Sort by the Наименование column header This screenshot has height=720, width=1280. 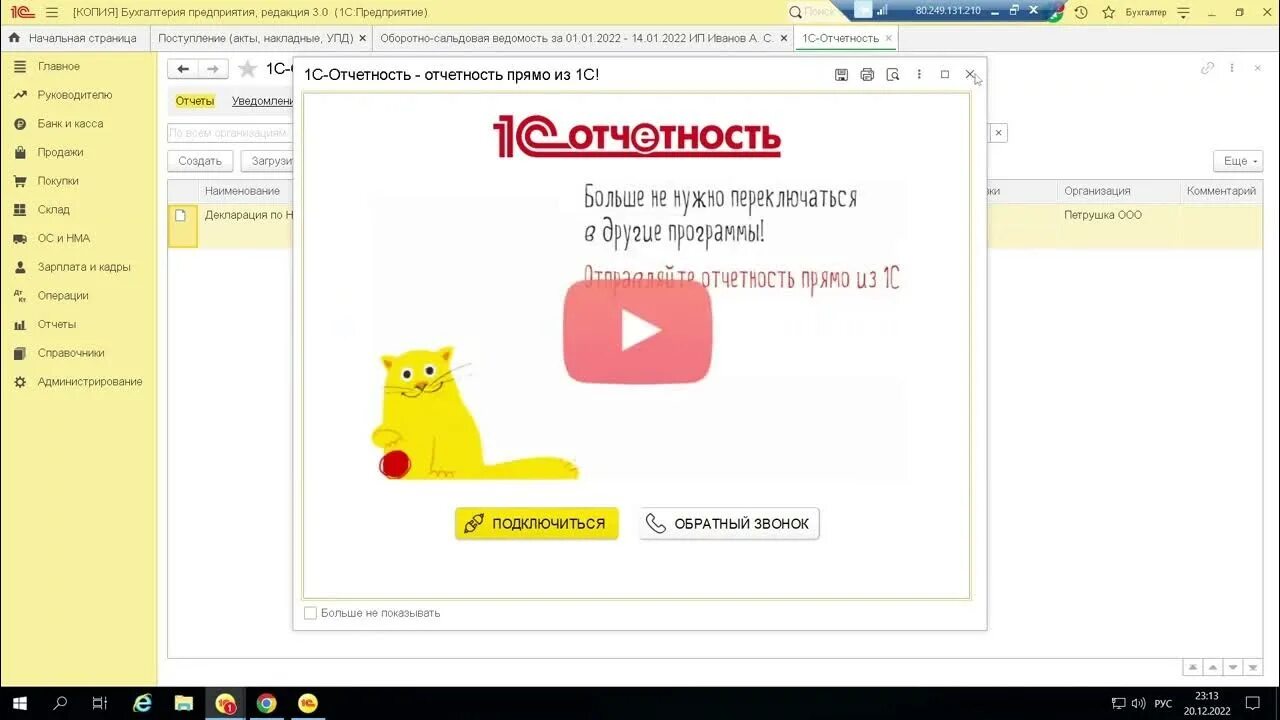[242, 191]
